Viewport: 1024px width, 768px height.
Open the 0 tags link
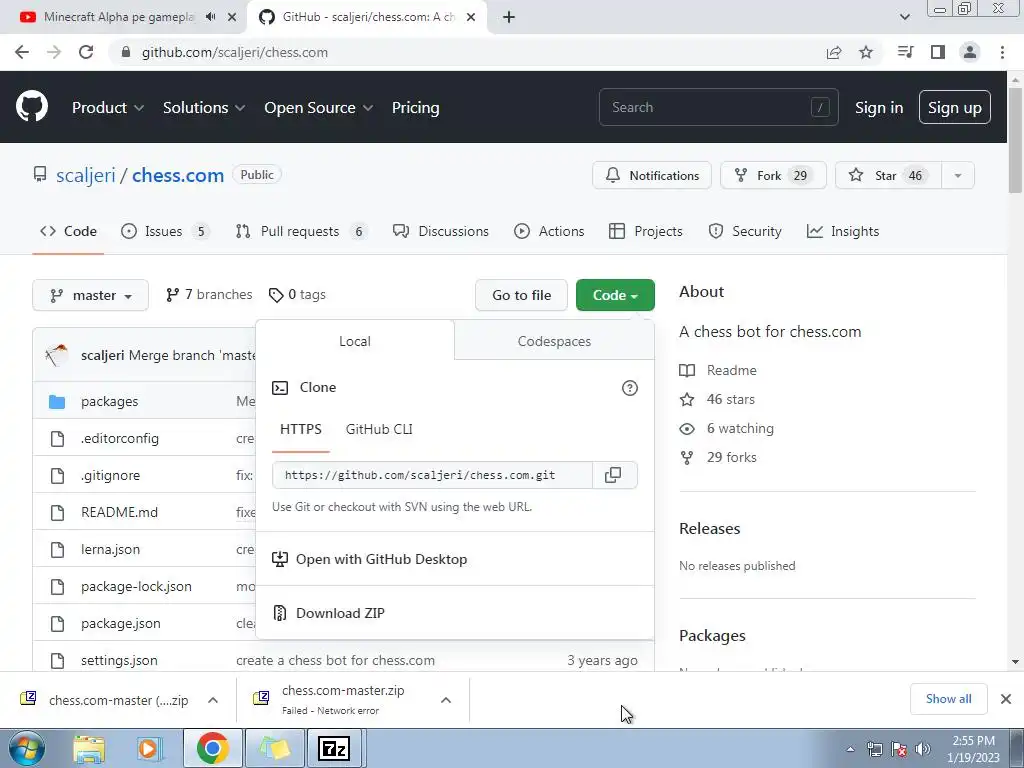297,295
